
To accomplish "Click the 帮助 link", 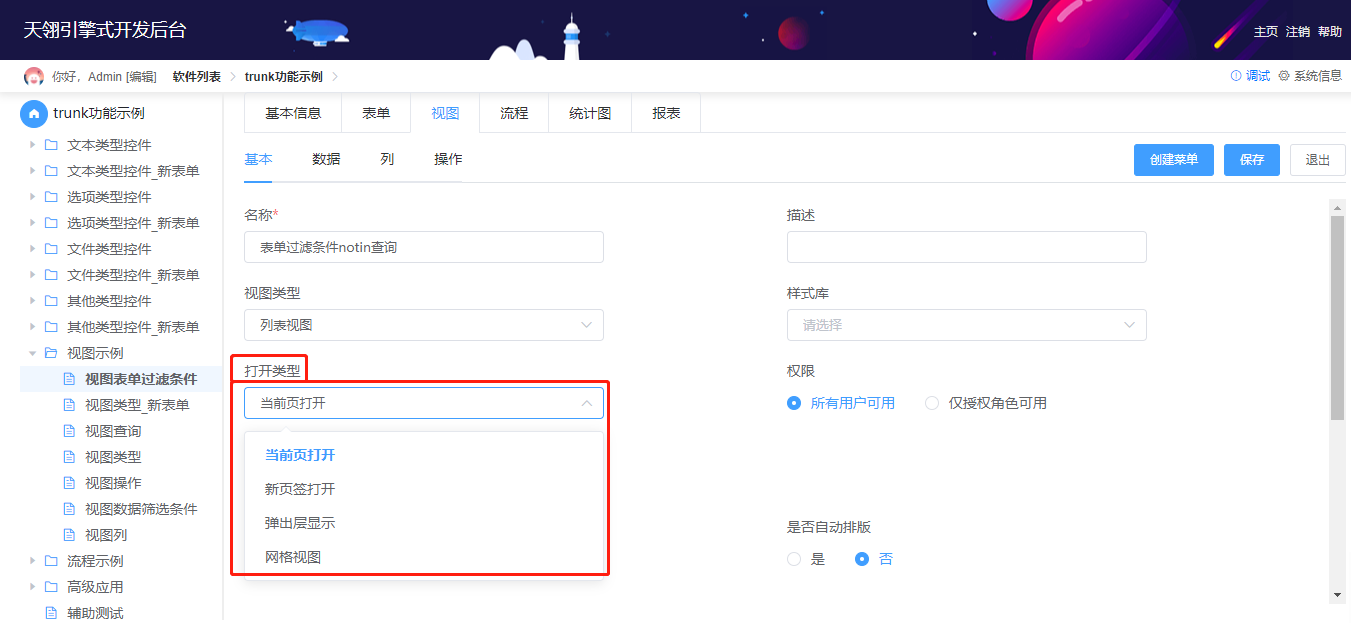I will (1330, 31).
